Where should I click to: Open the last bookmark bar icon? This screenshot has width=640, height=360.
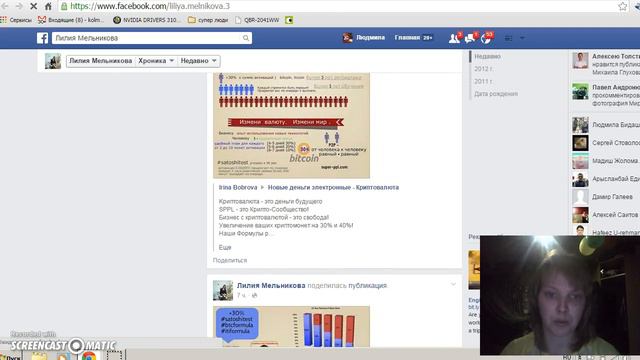click(289, 20)
